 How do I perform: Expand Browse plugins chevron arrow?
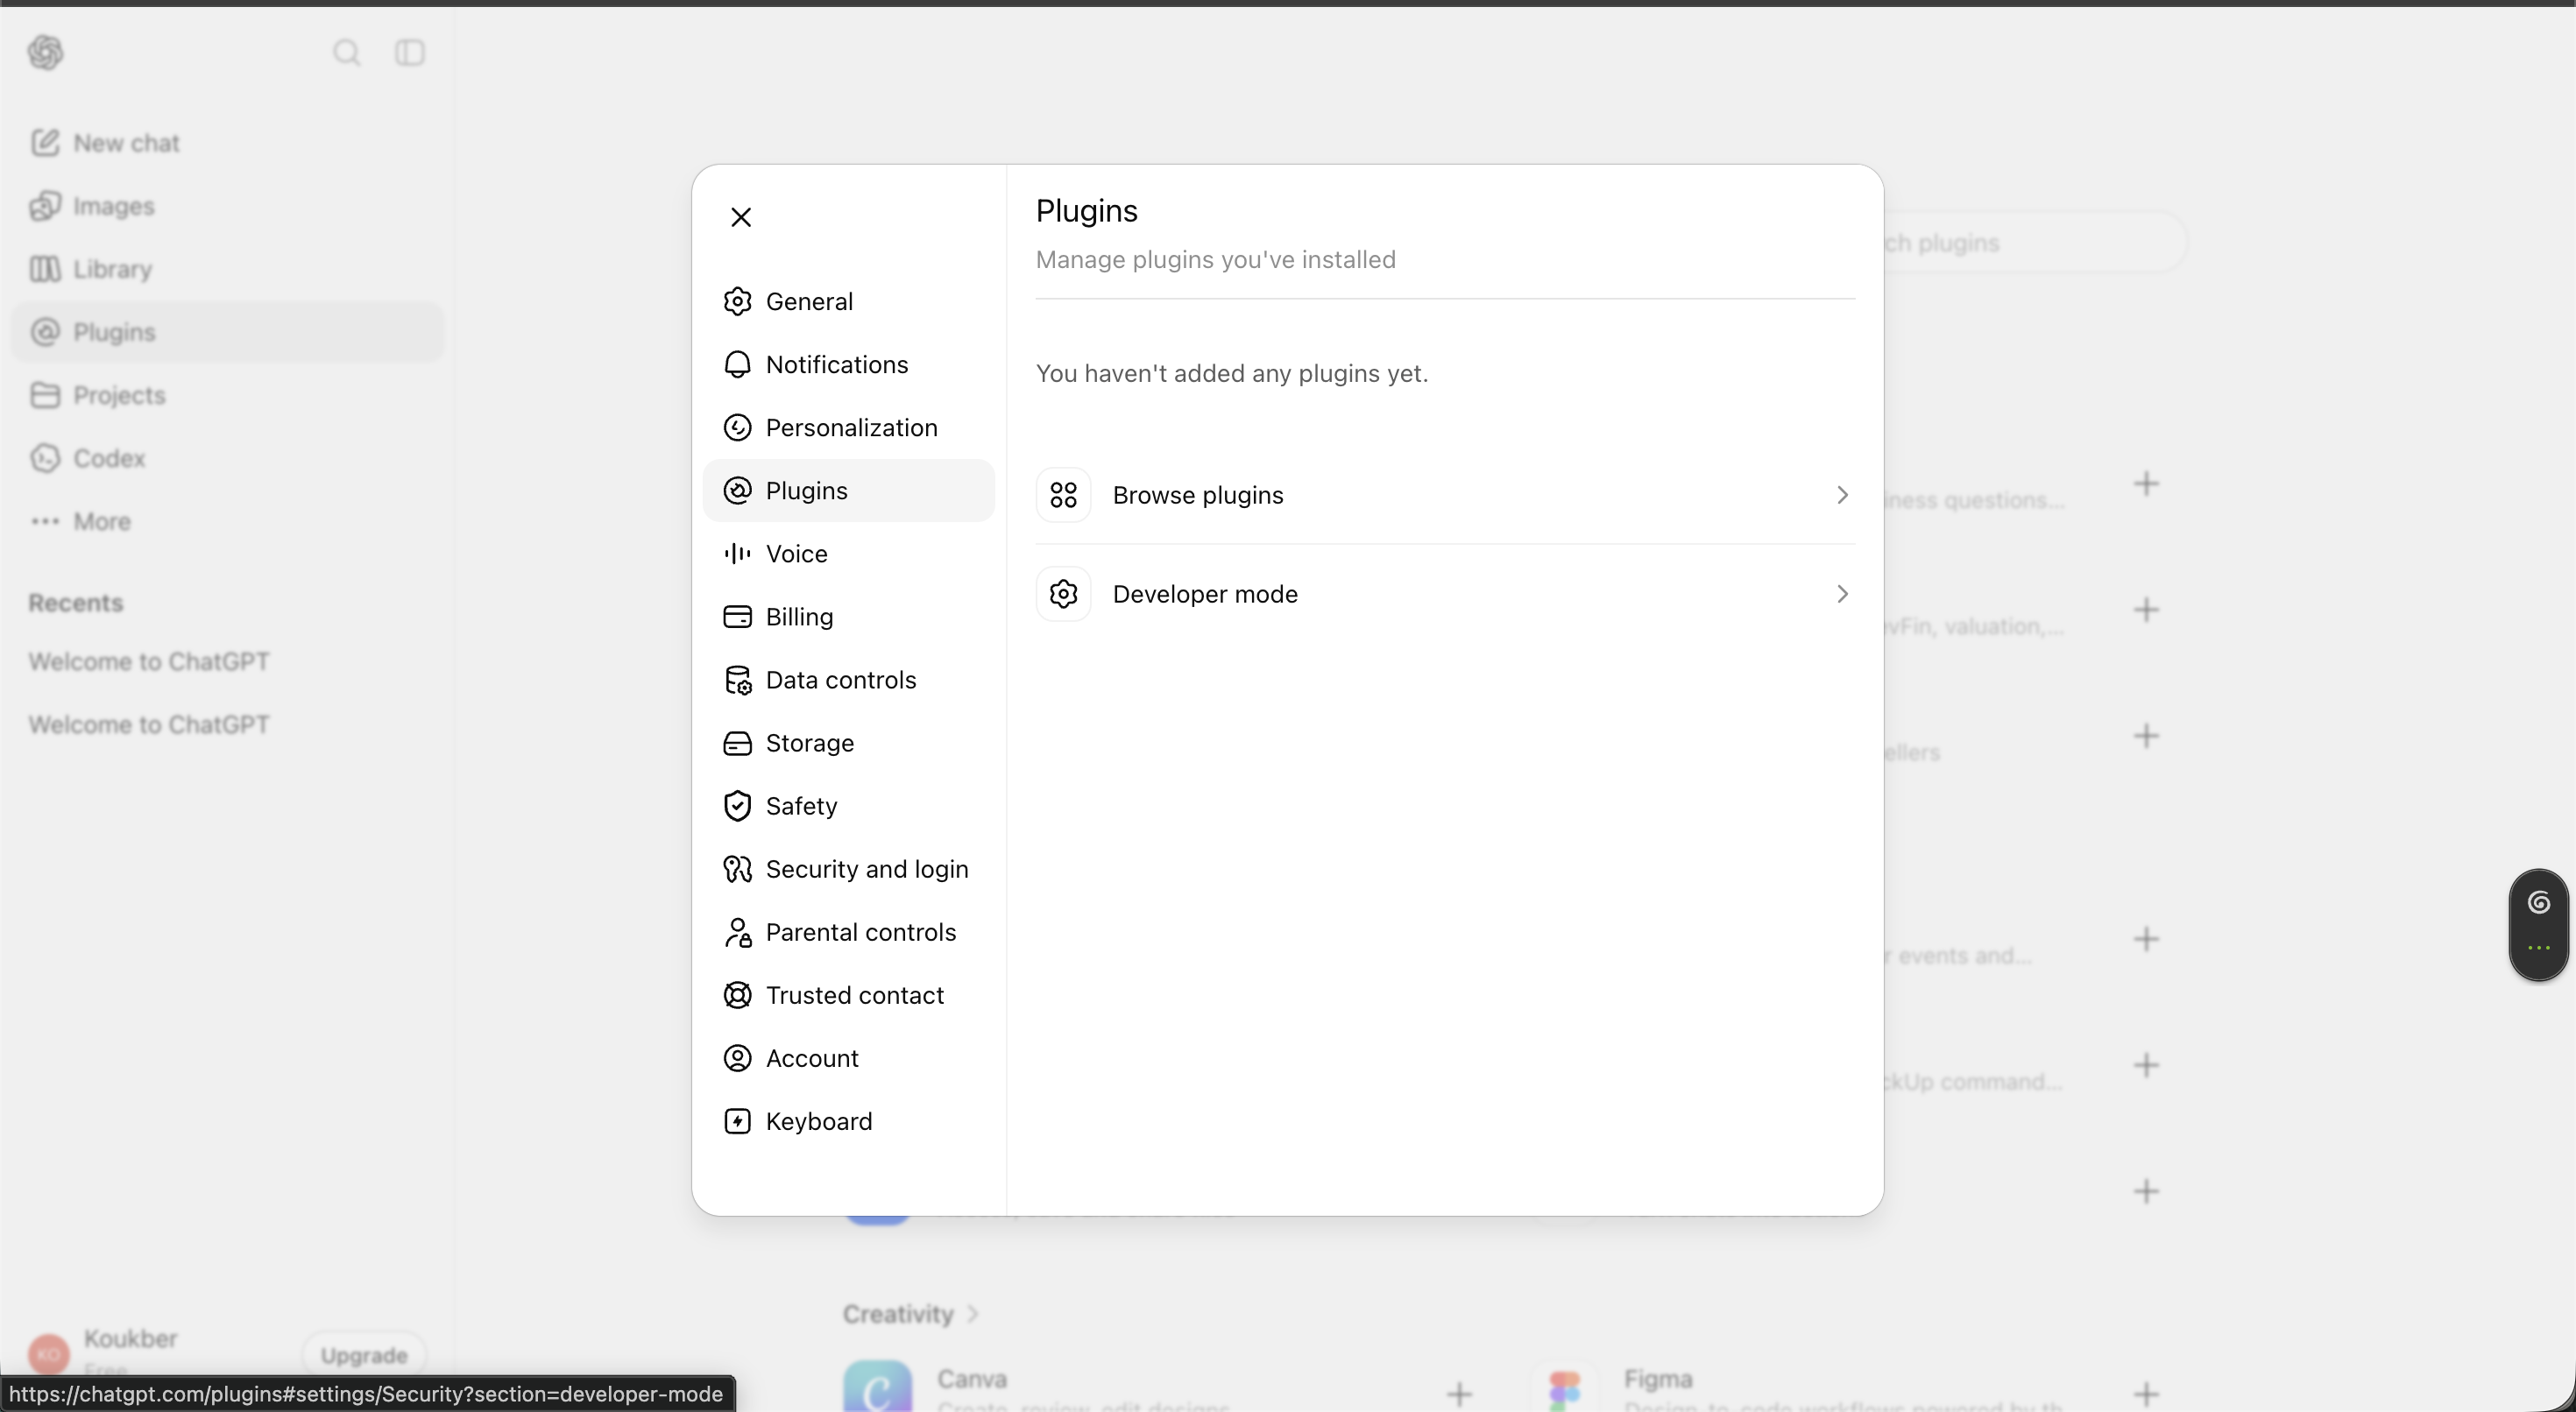click(x=1842, y=495)
